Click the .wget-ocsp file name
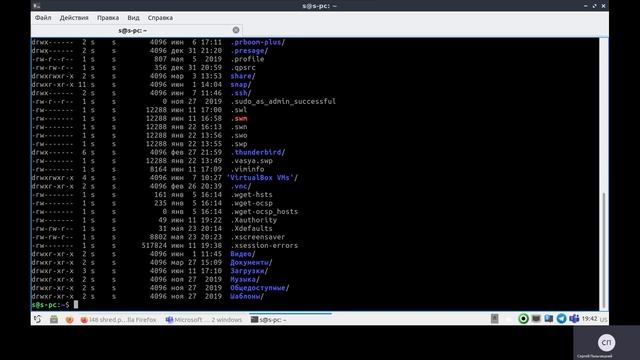The height and width of the screenshot is (360, 640). tap(251, 203)
